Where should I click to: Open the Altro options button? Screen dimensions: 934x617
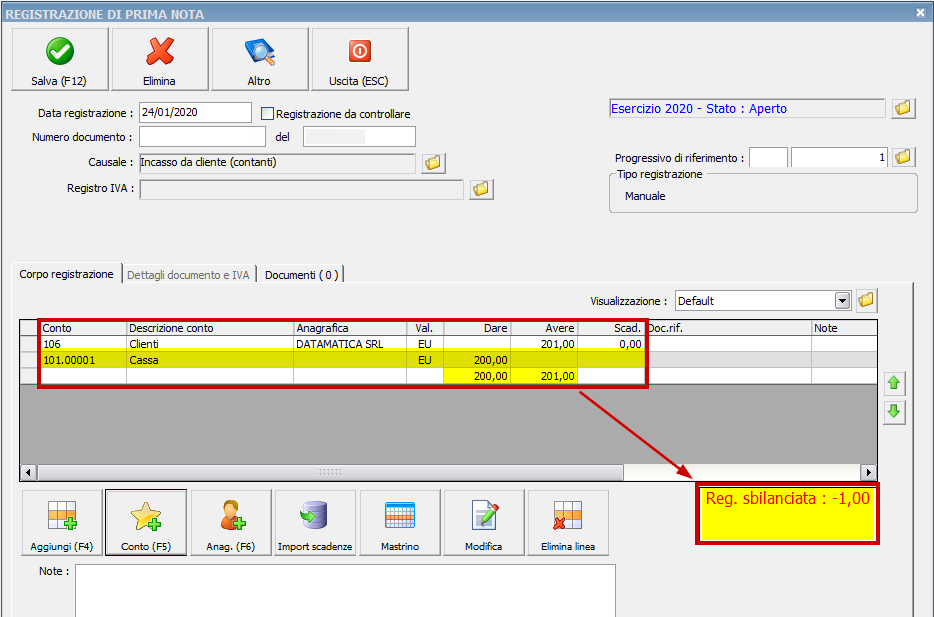point(260,59)
